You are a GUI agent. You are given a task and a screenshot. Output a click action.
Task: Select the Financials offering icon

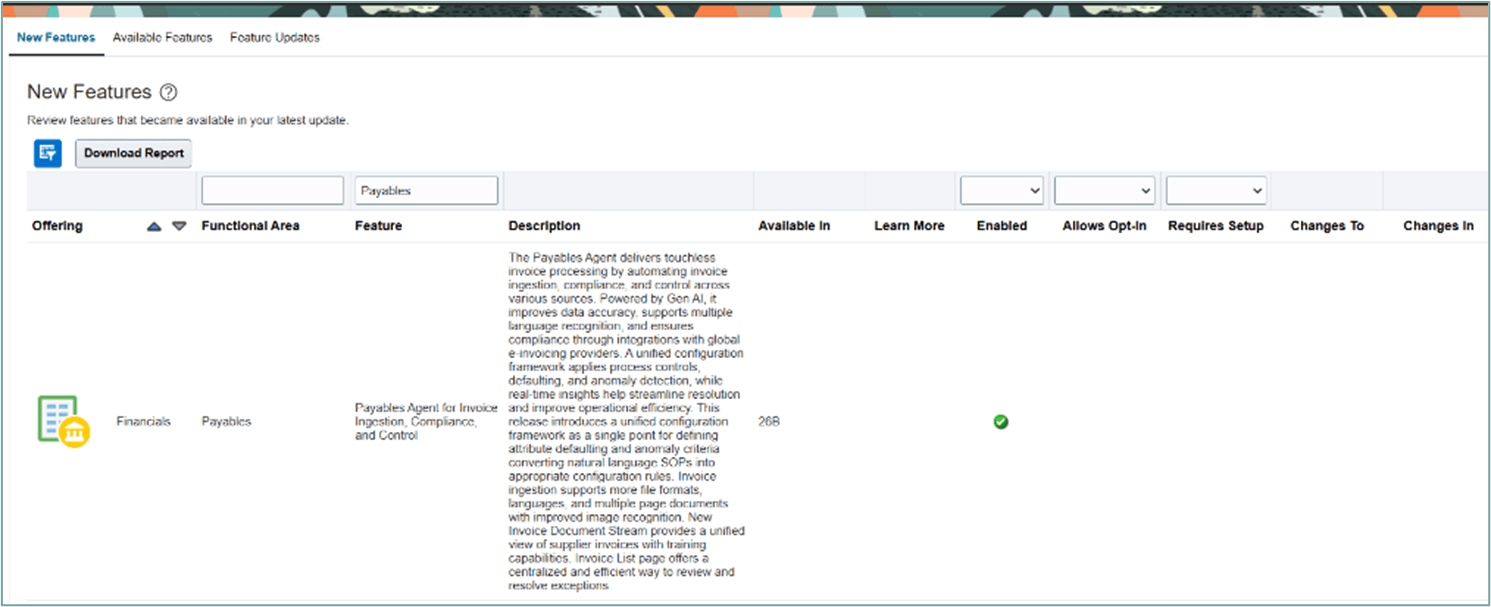tap(62, 421)
